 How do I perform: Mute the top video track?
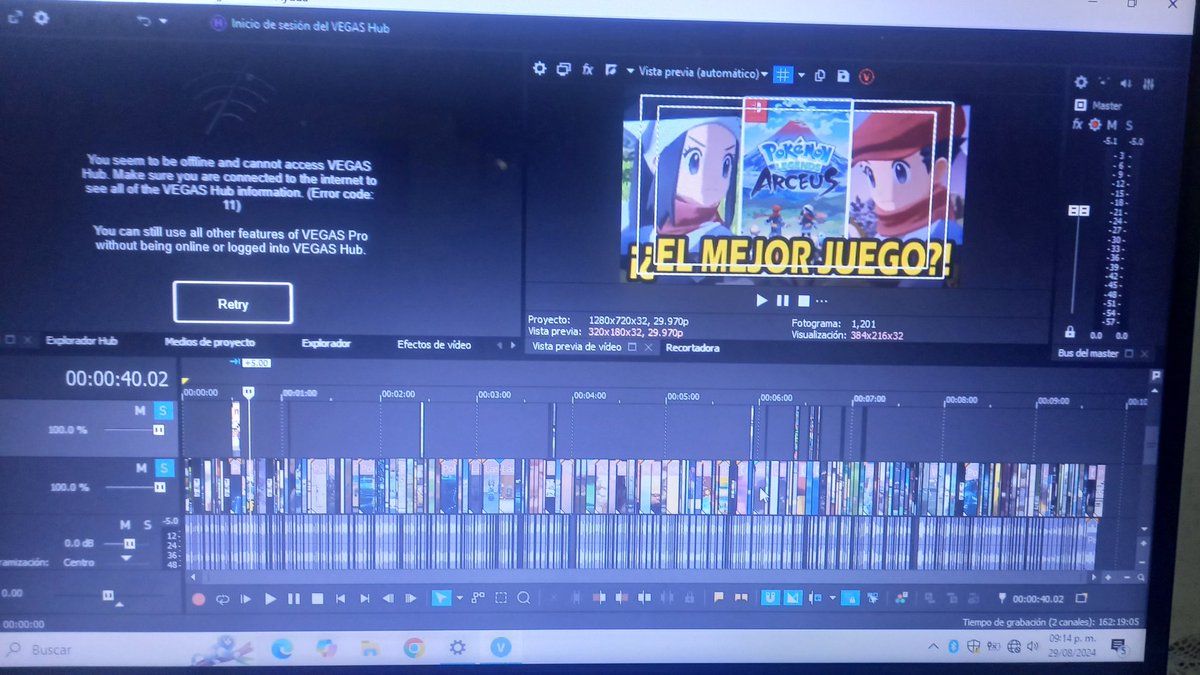coord(141,410)
